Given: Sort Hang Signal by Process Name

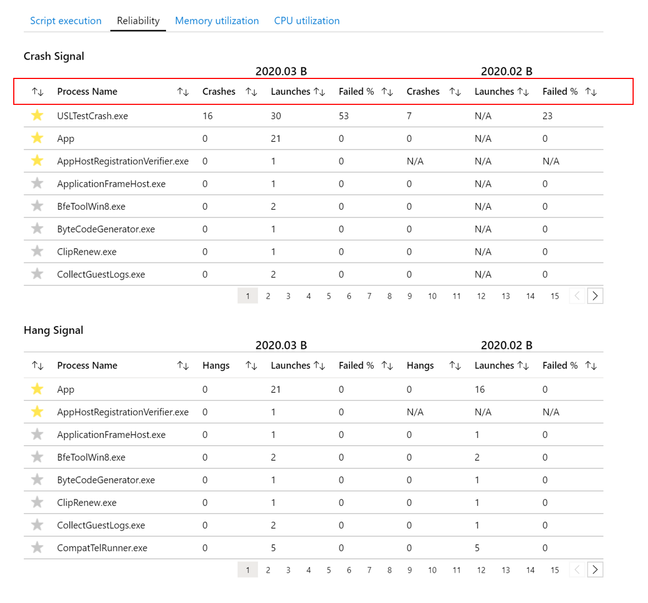Looking at the screenshot, I should [x=183, y=366].
